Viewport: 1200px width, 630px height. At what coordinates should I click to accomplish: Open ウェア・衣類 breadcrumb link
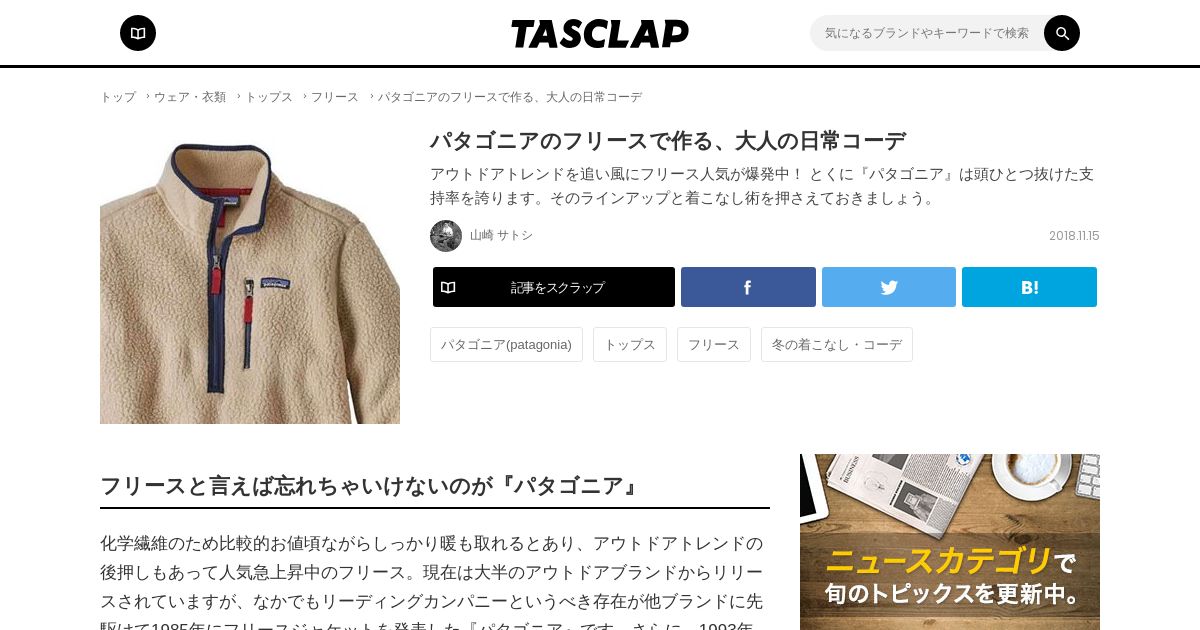tap(190, 97)
